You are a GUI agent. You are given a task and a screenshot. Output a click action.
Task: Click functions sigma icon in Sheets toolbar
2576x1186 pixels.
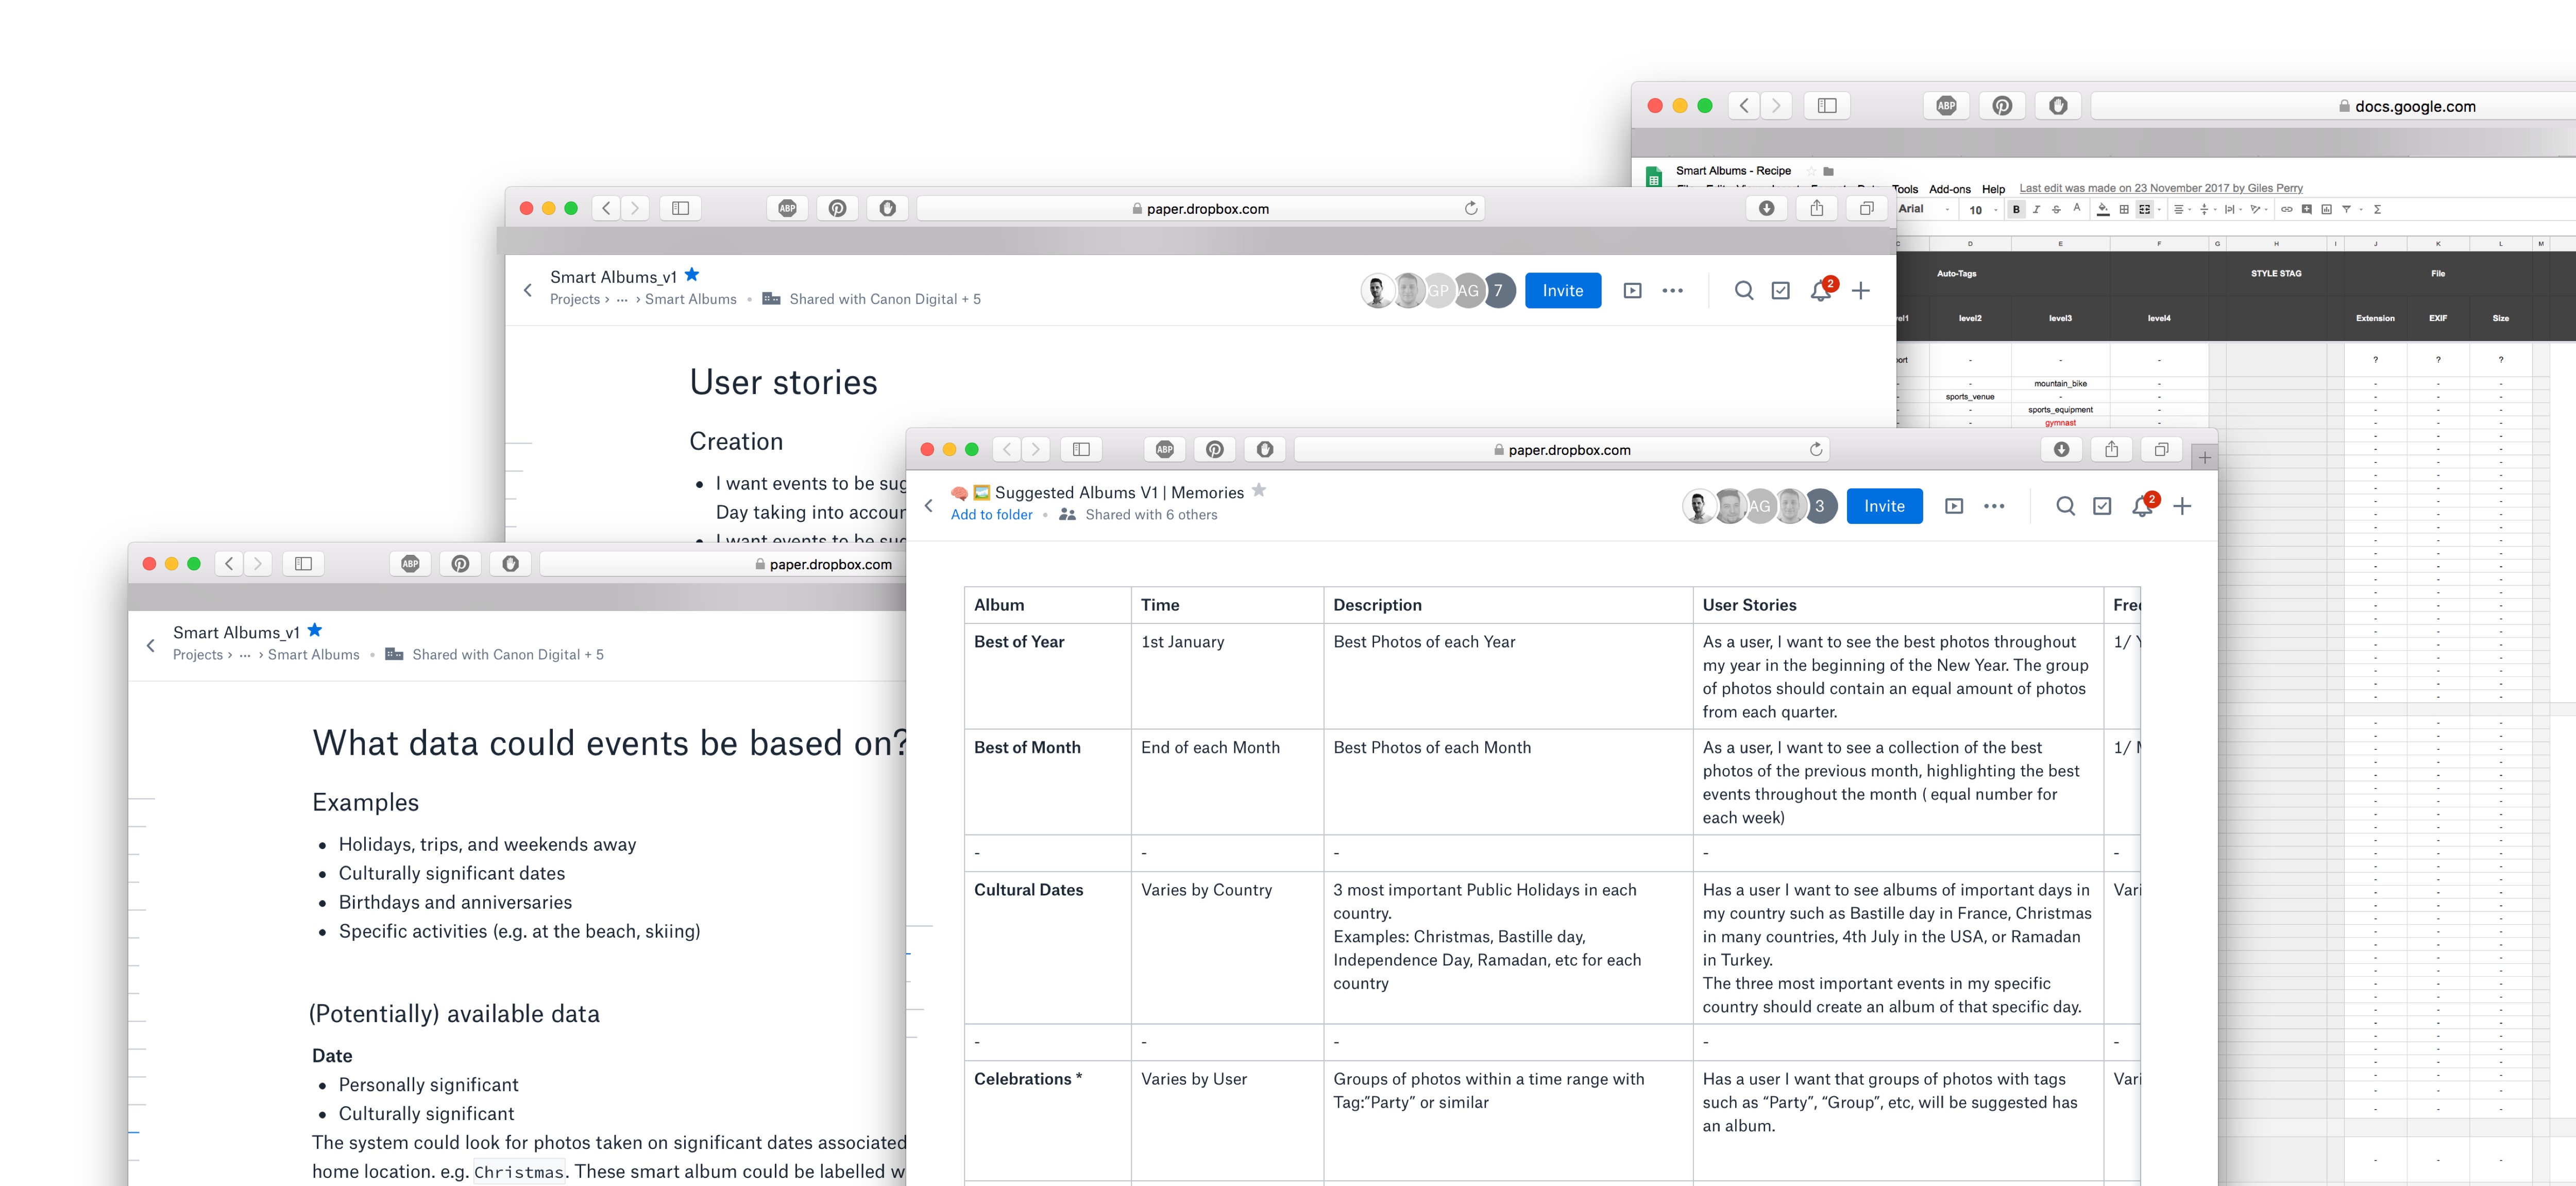point(2377,209)
